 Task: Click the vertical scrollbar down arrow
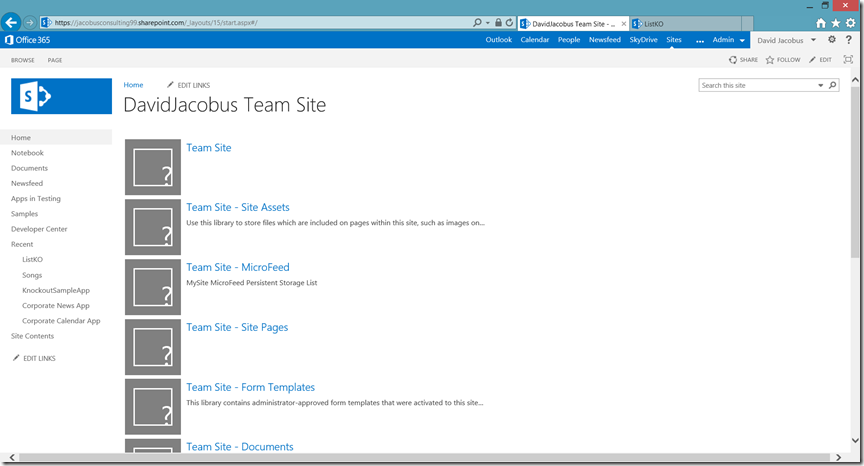[855, 441]
